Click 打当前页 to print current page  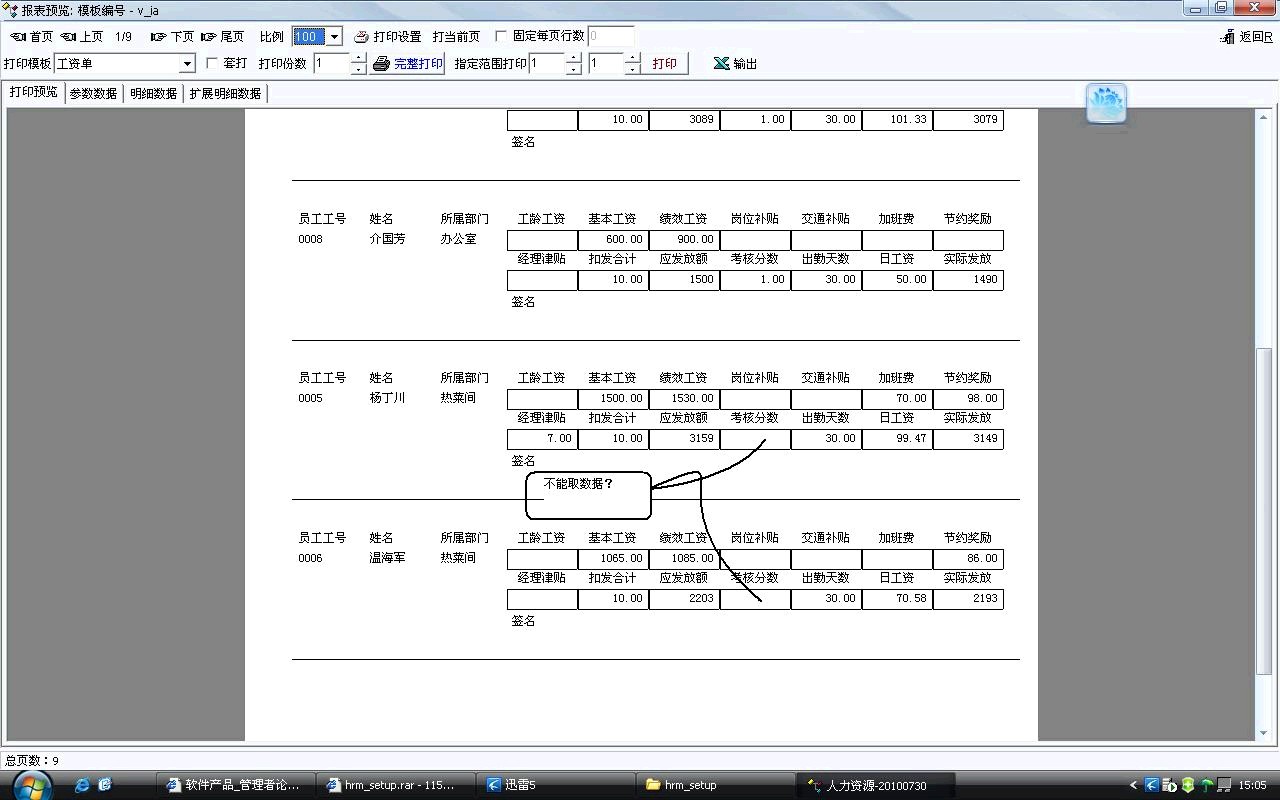(x=456, y=37)
